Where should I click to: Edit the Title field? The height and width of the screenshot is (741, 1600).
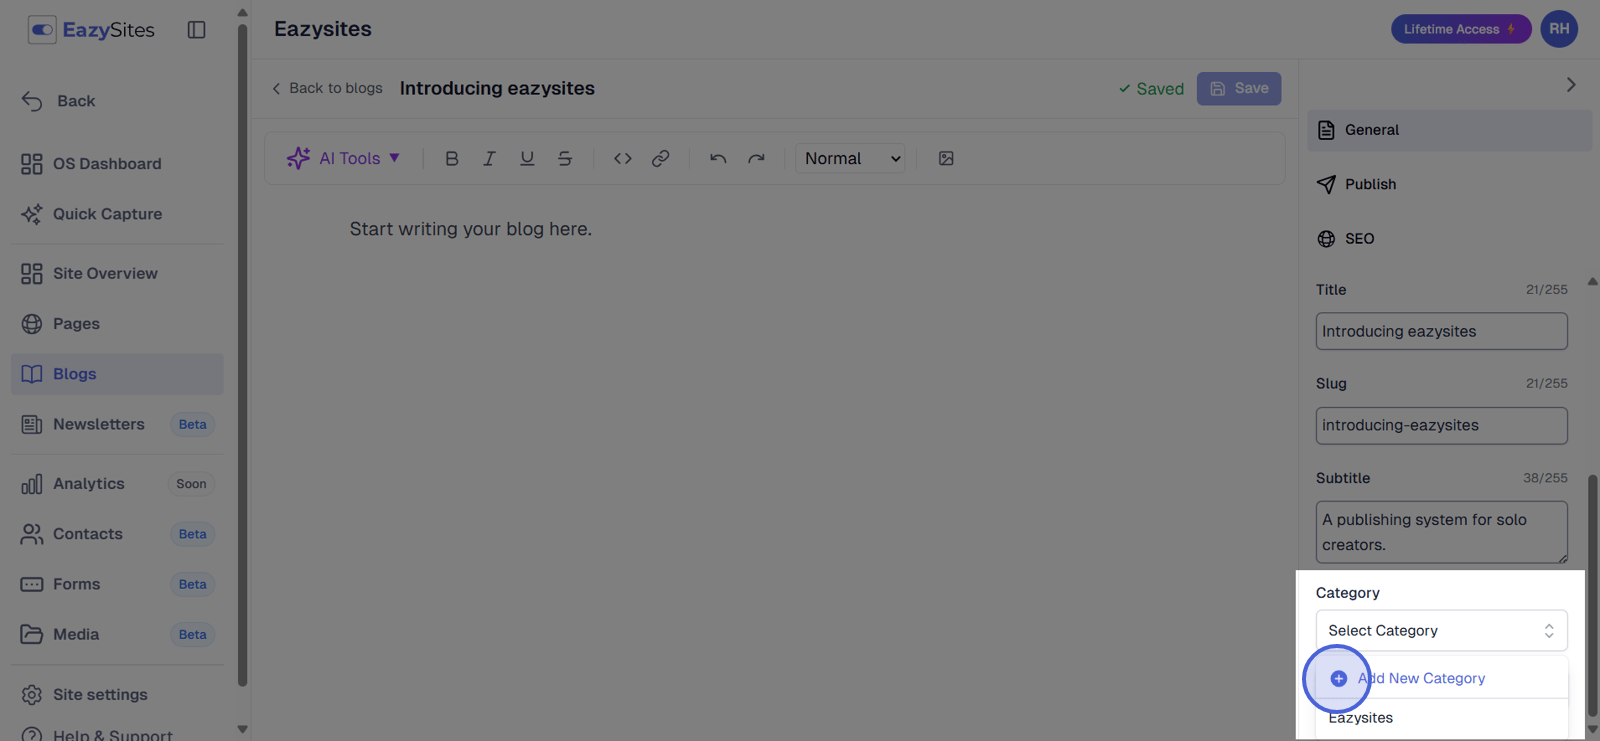pos(1441,331)
